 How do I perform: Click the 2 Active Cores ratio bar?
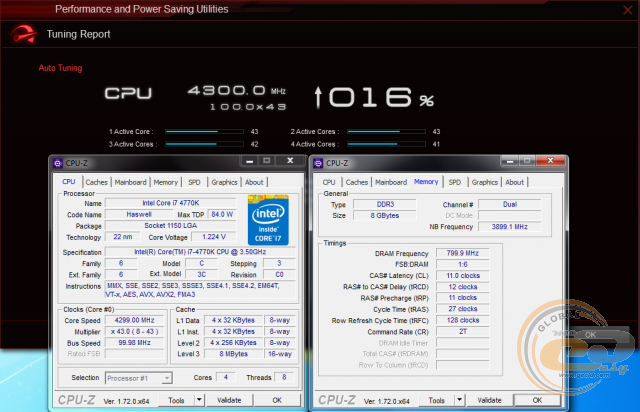(387, 131)
